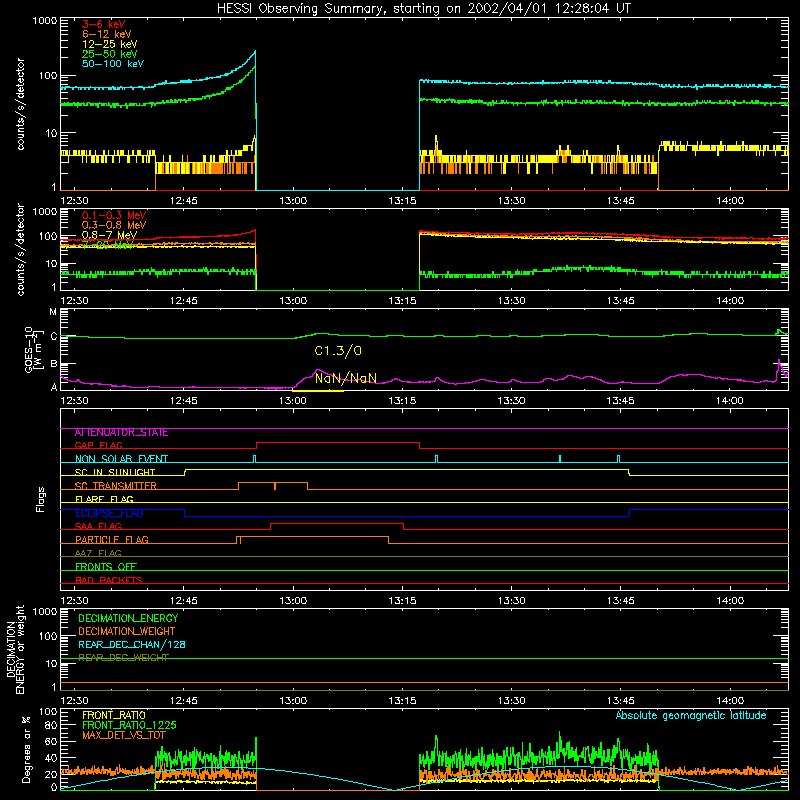
Task: Click the SC_TRANSMITTER flag label
Action: (115, 486)
